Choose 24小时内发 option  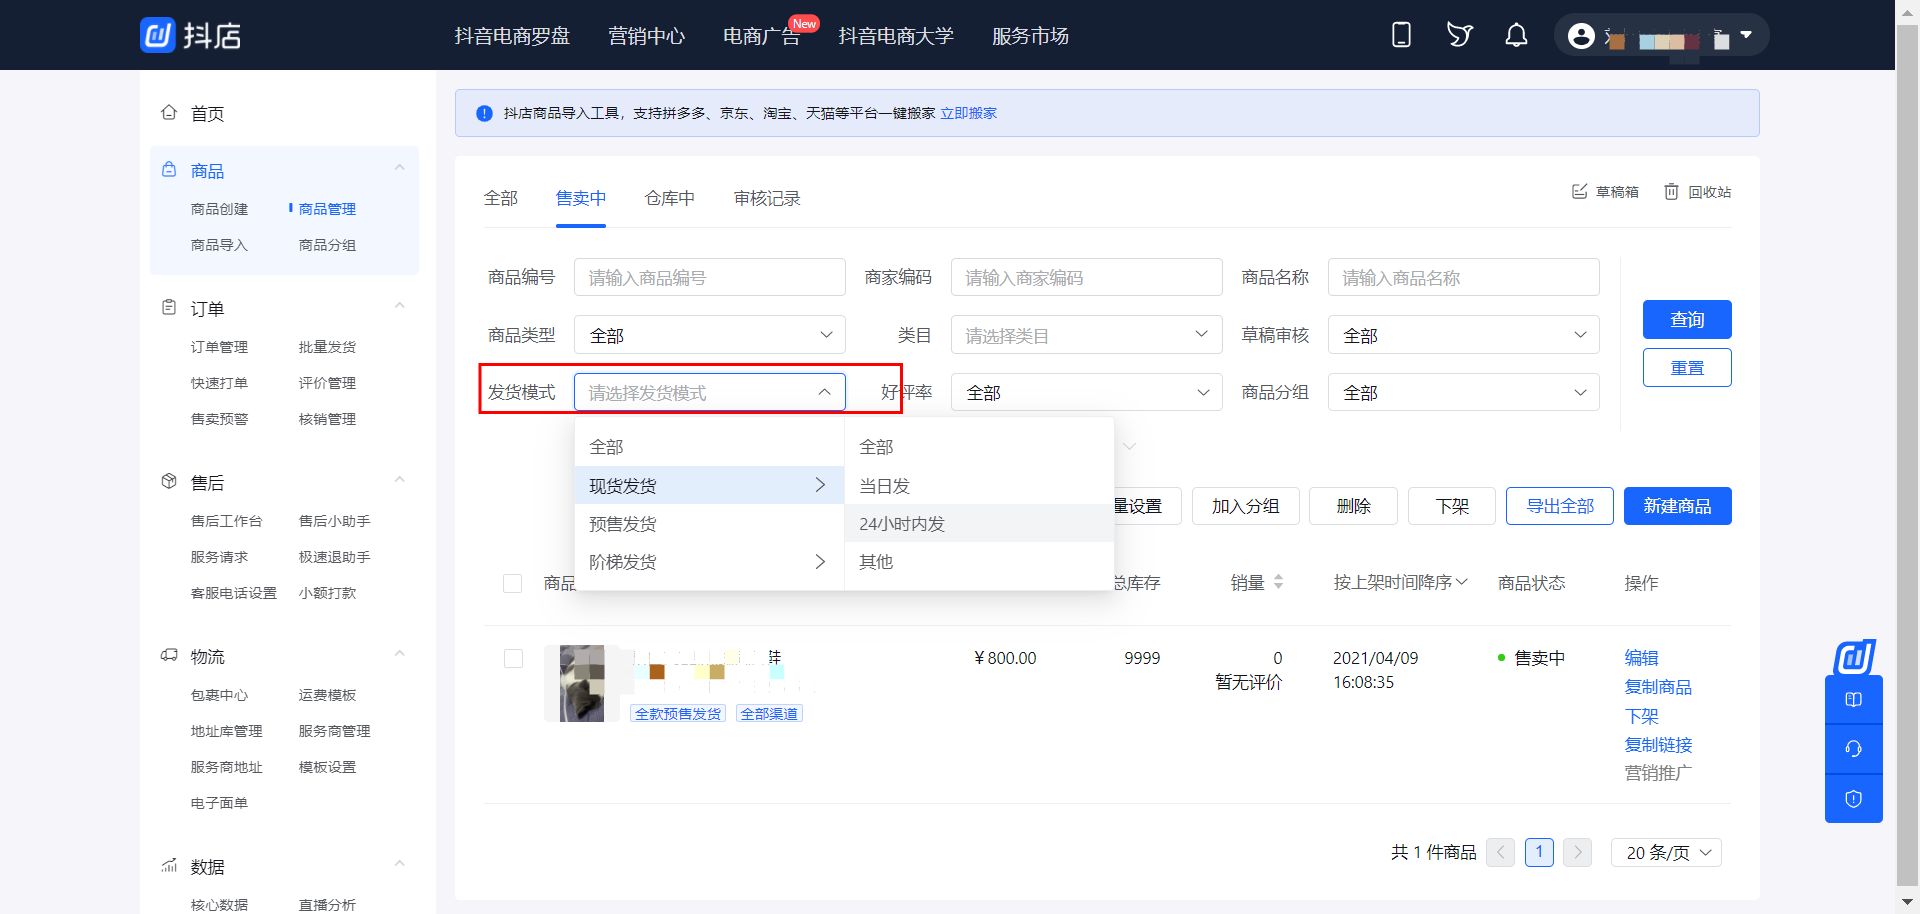tap(979, 524)
